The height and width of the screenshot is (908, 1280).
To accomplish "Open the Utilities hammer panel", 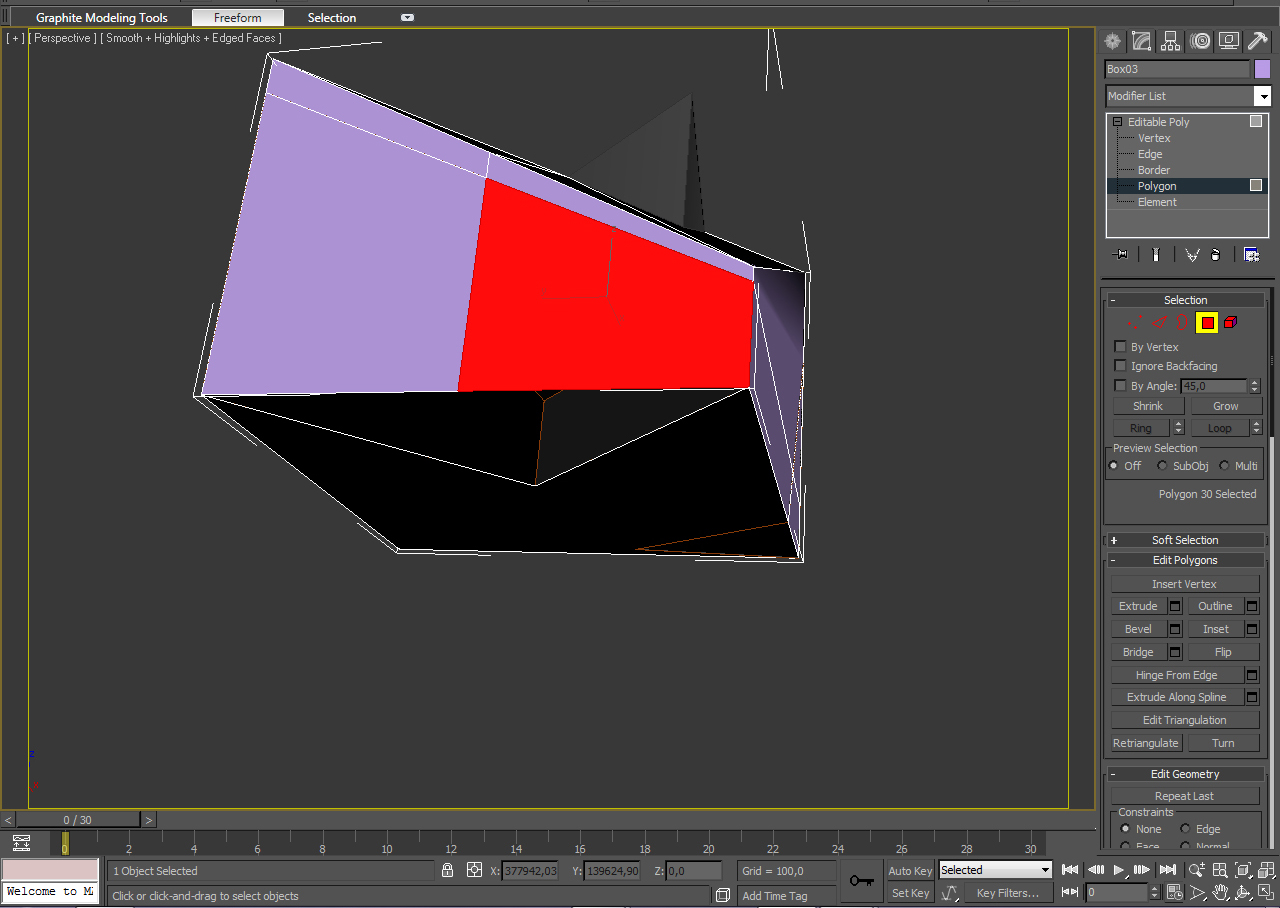I will point(1259,41).
